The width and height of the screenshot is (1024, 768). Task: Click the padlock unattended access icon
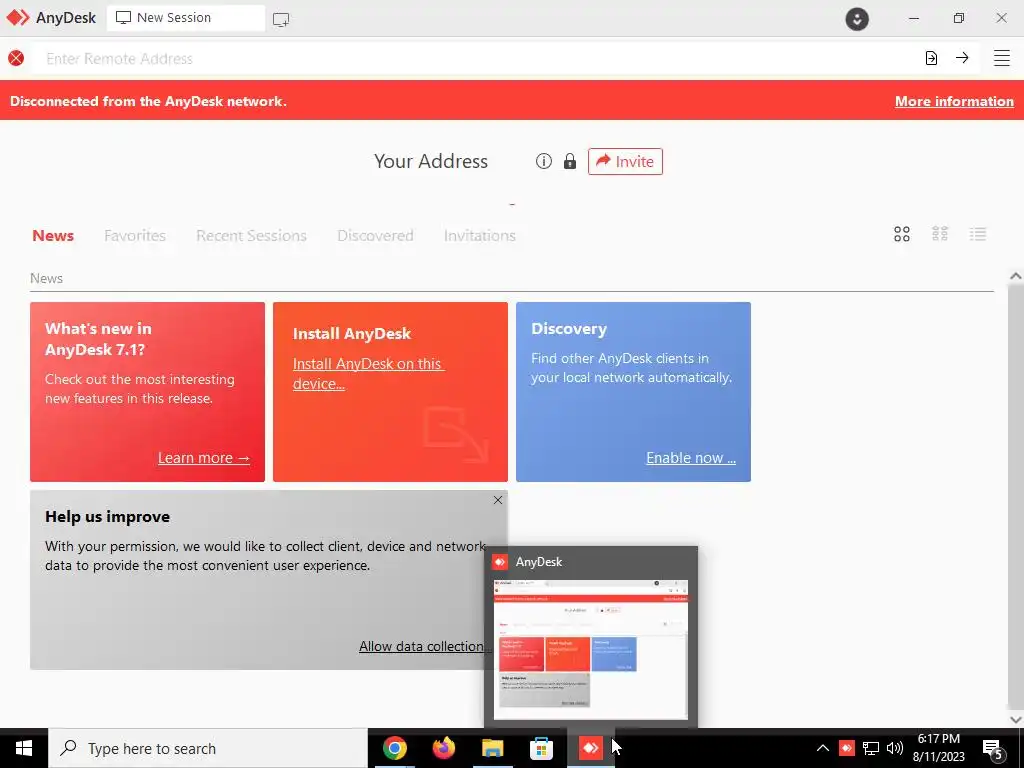569,161
